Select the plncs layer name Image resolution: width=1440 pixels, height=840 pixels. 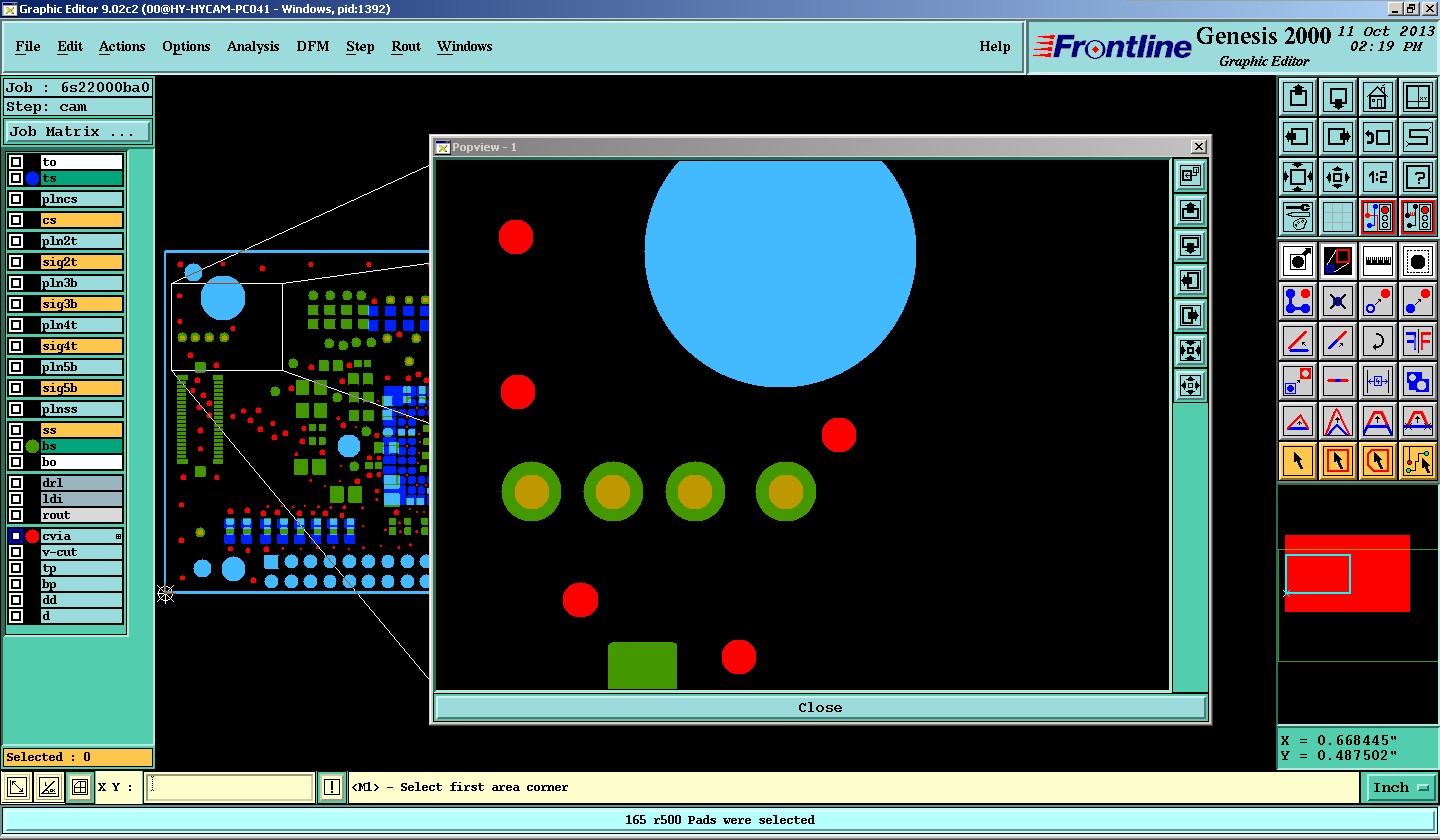82,199
